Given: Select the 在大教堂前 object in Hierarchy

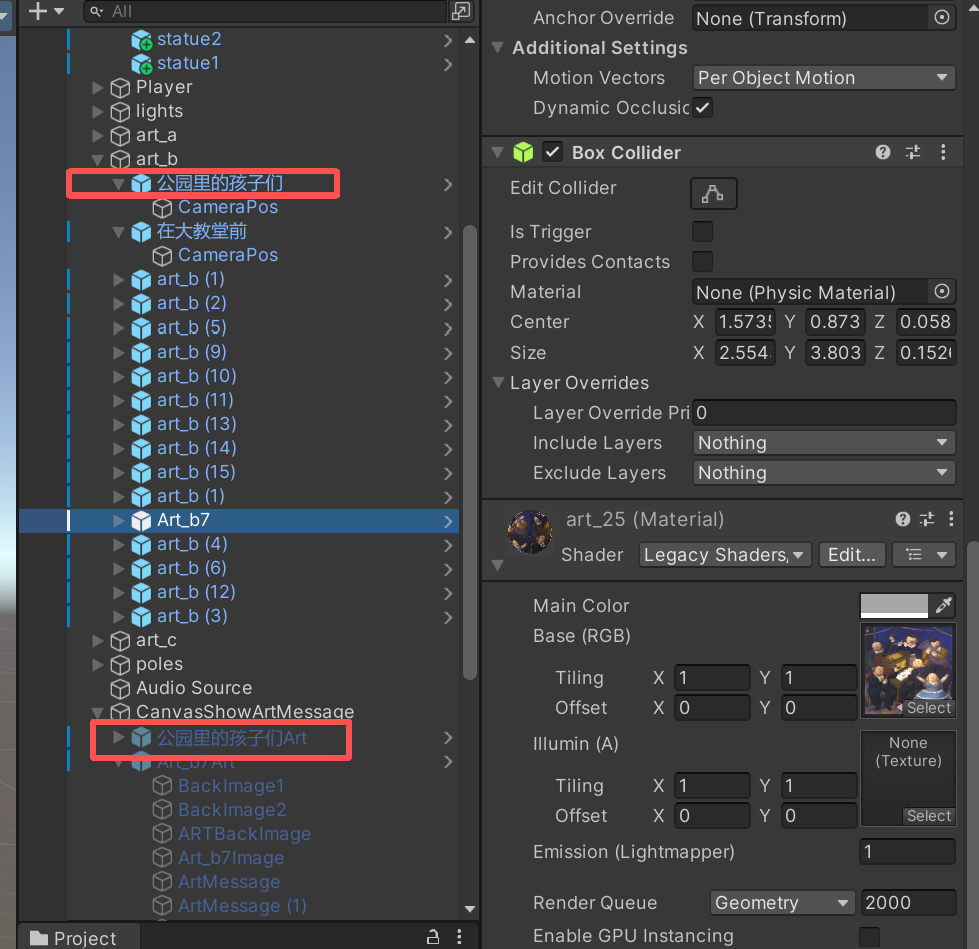Looking at the screenshot, I should pos(202,232).
